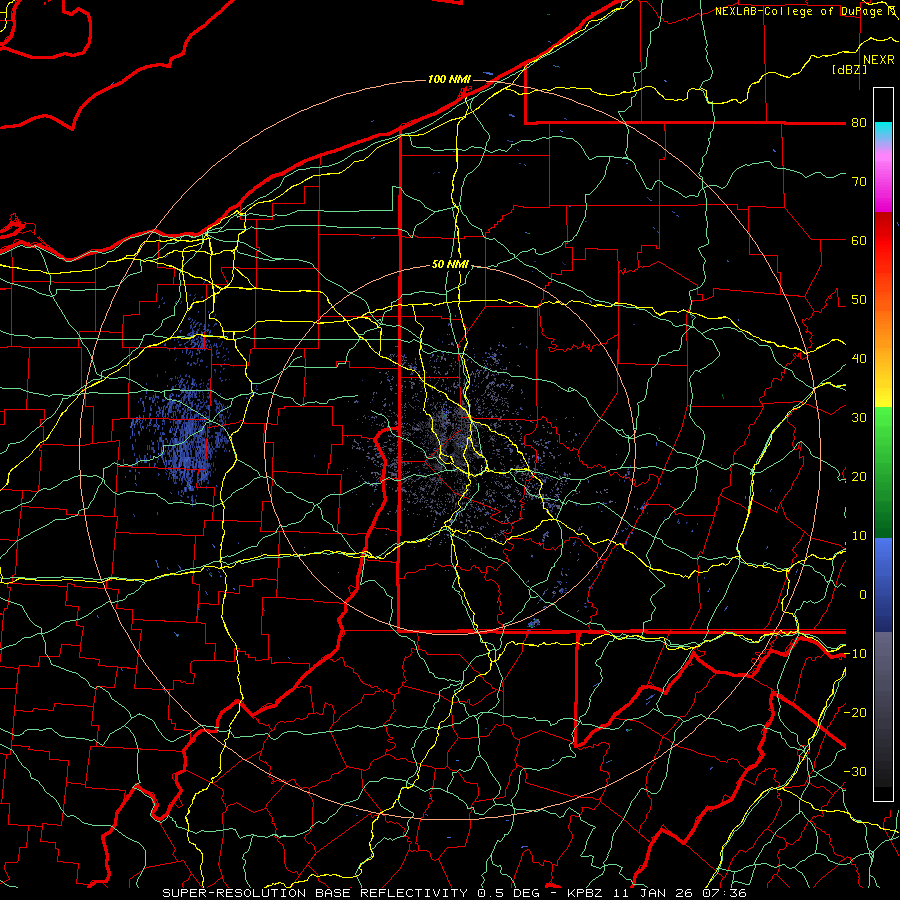Click the -30 value on reflectivity scale
Image resolution: width=900 pixels, height=900 pixels.
pyautogui.click(x=855, y=771)
